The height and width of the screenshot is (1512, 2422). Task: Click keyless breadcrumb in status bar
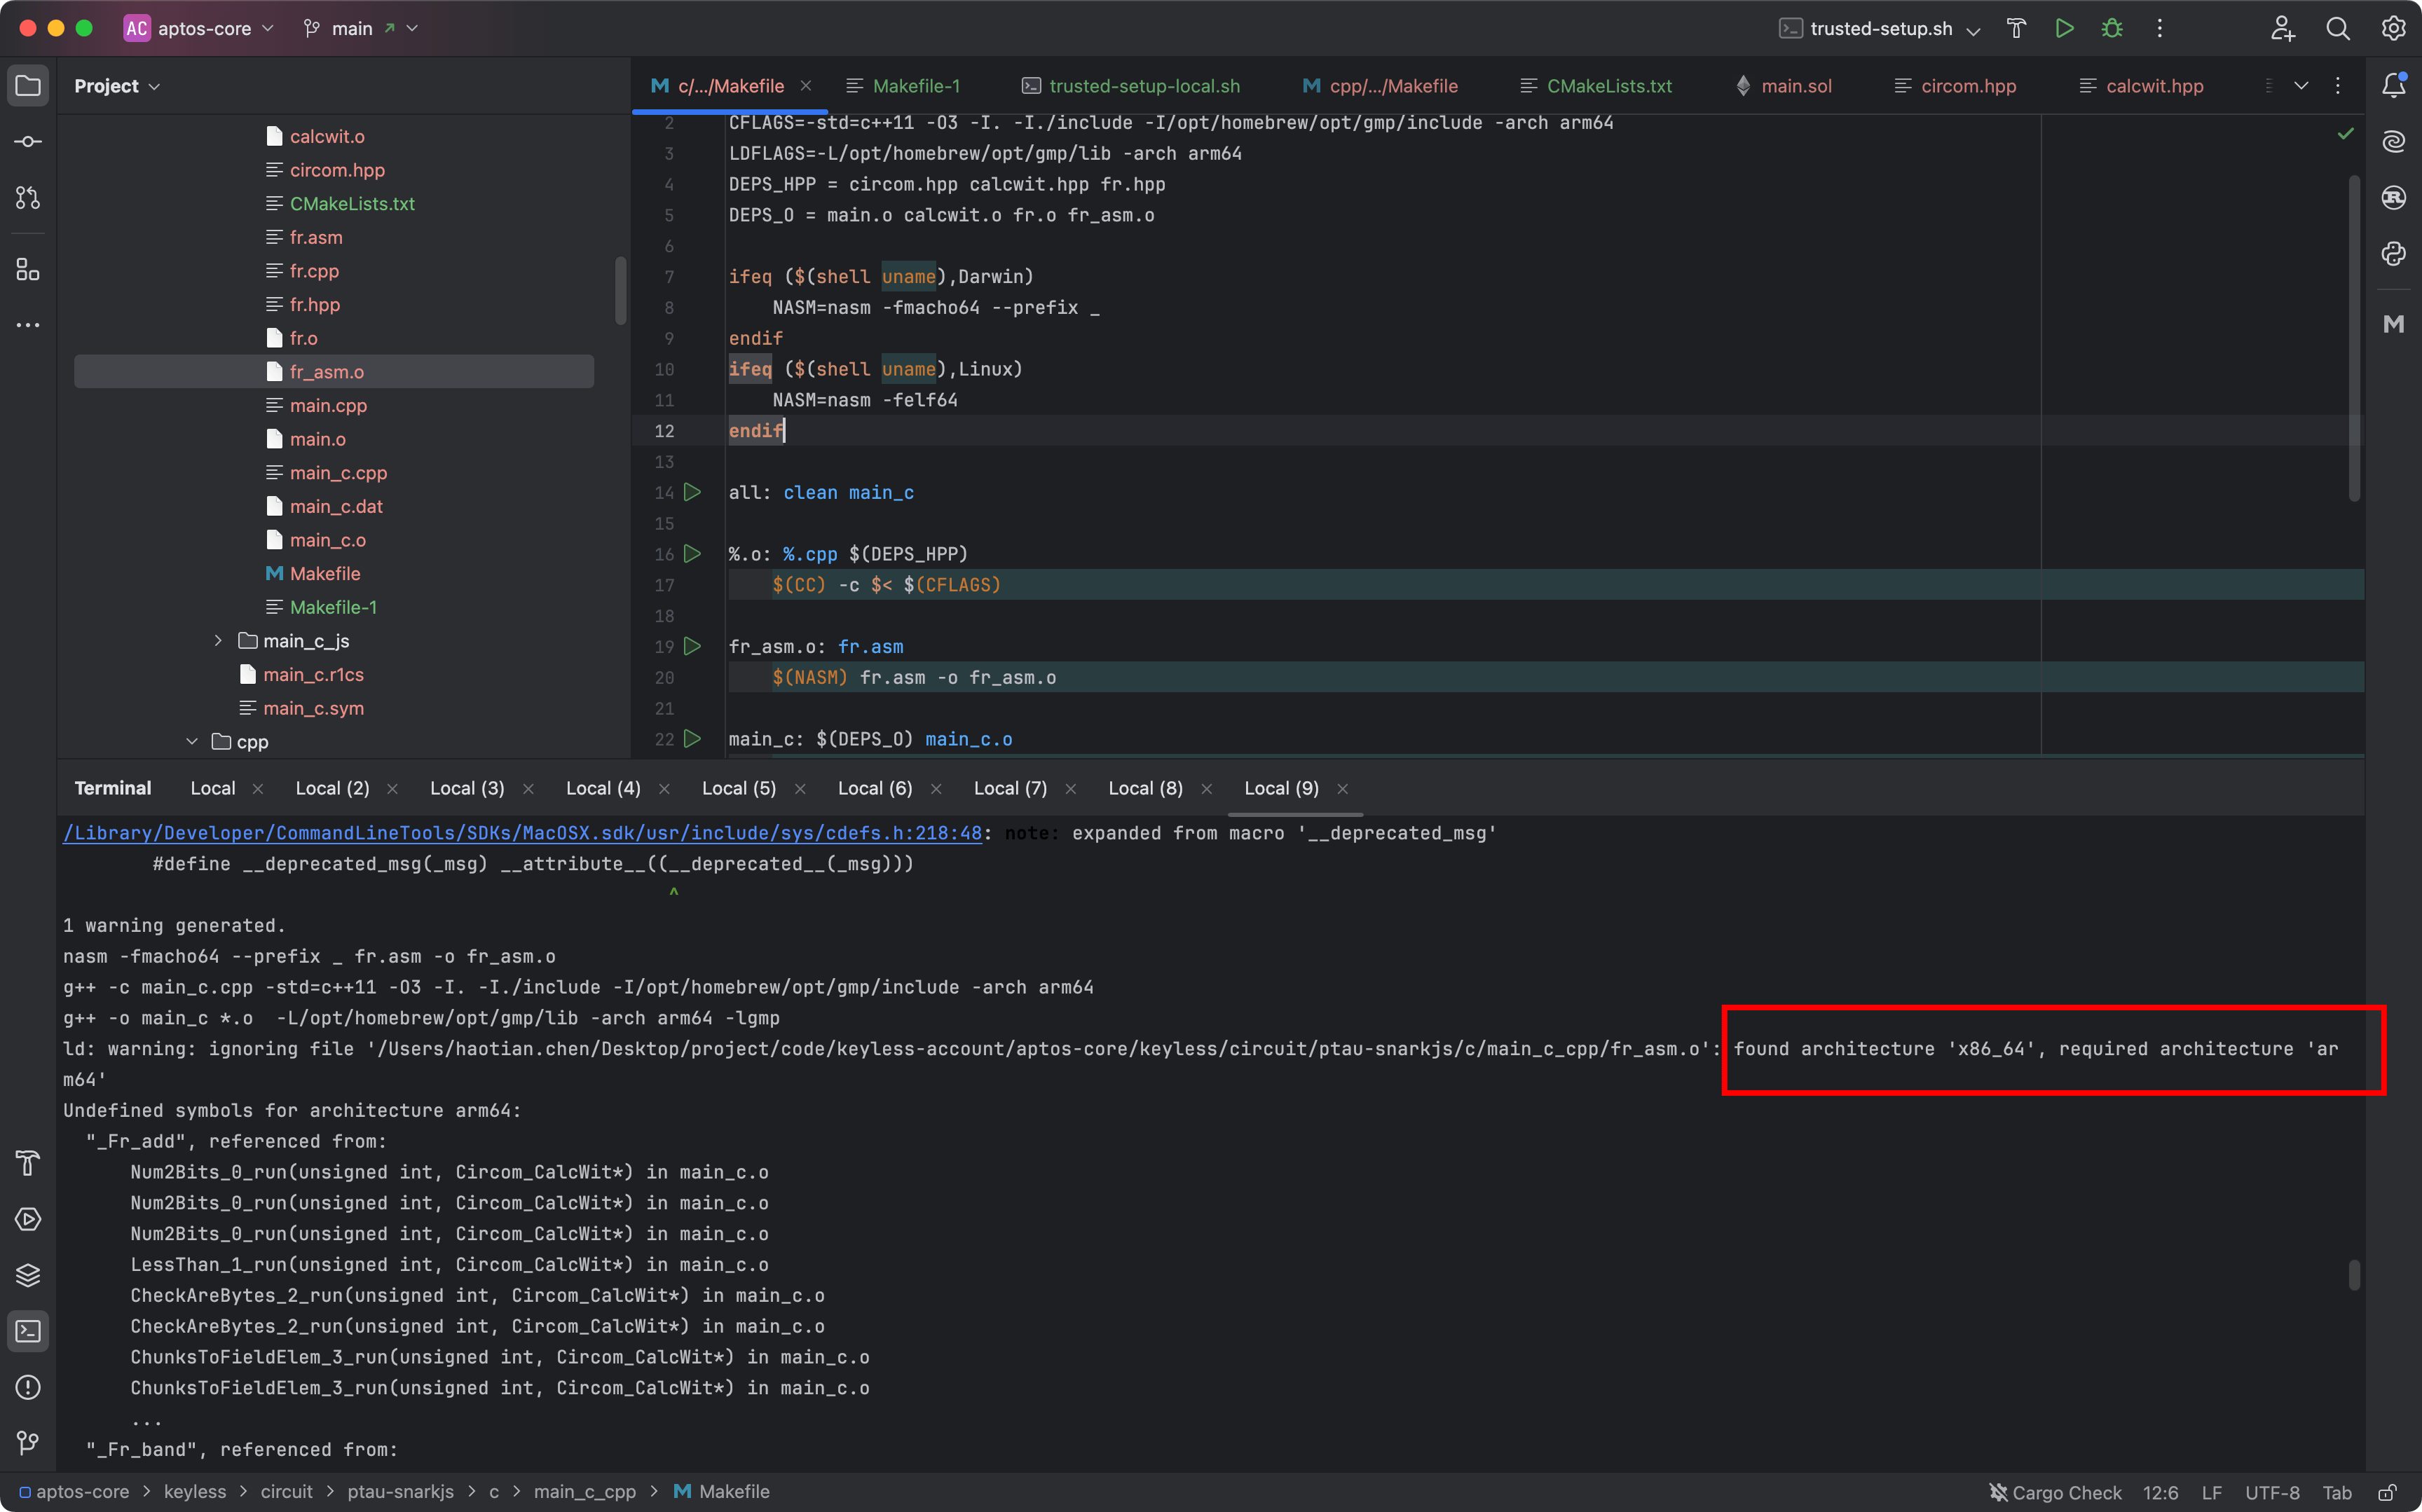(x=195, y=1492)
